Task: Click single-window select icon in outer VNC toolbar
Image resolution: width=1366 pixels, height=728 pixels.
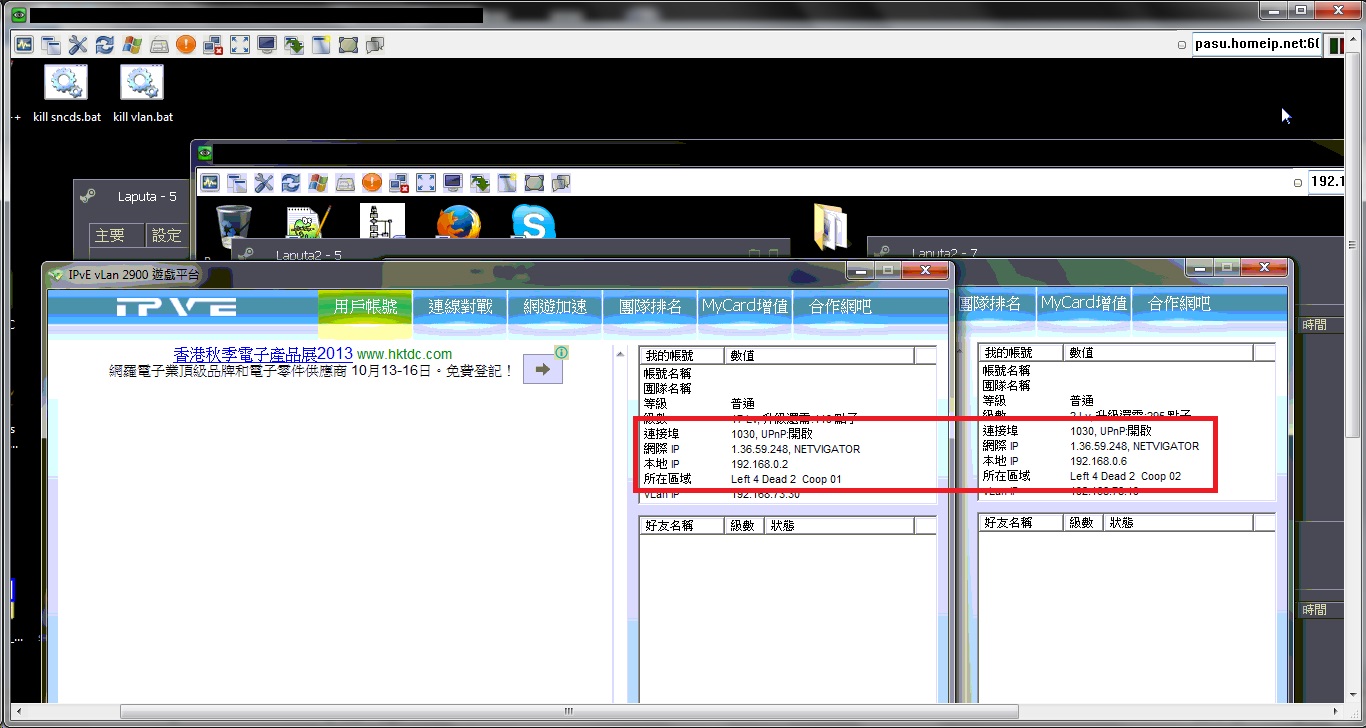Action: tap(321, 45)
